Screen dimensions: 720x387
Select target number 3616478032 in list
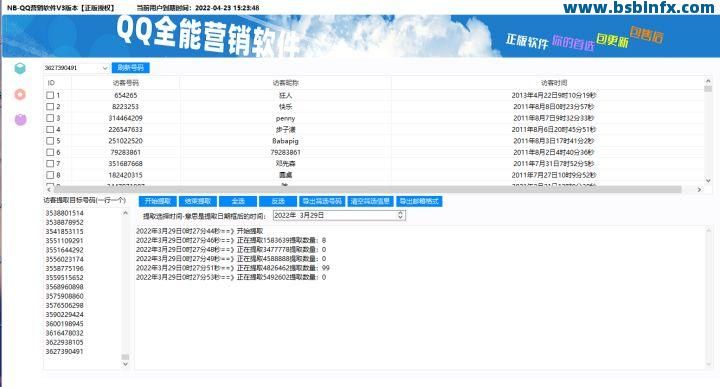64,333
